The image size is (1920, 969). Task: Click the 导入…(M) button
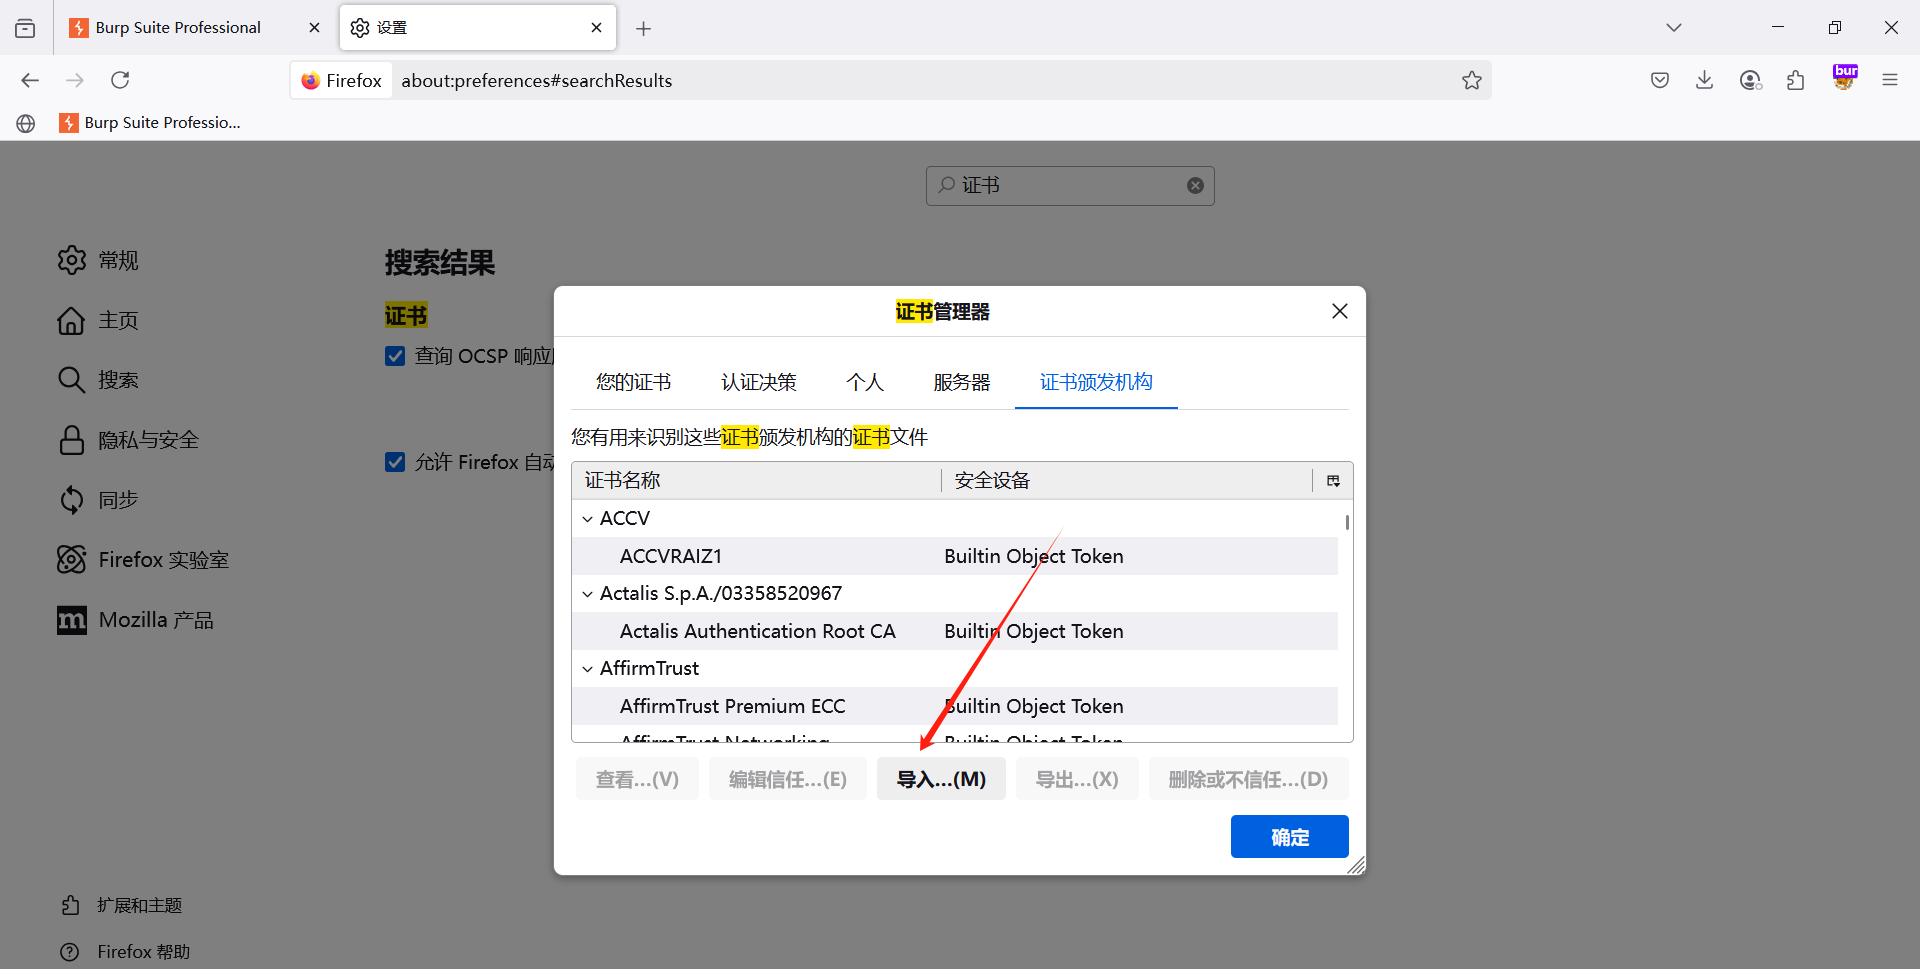point(941,779)
